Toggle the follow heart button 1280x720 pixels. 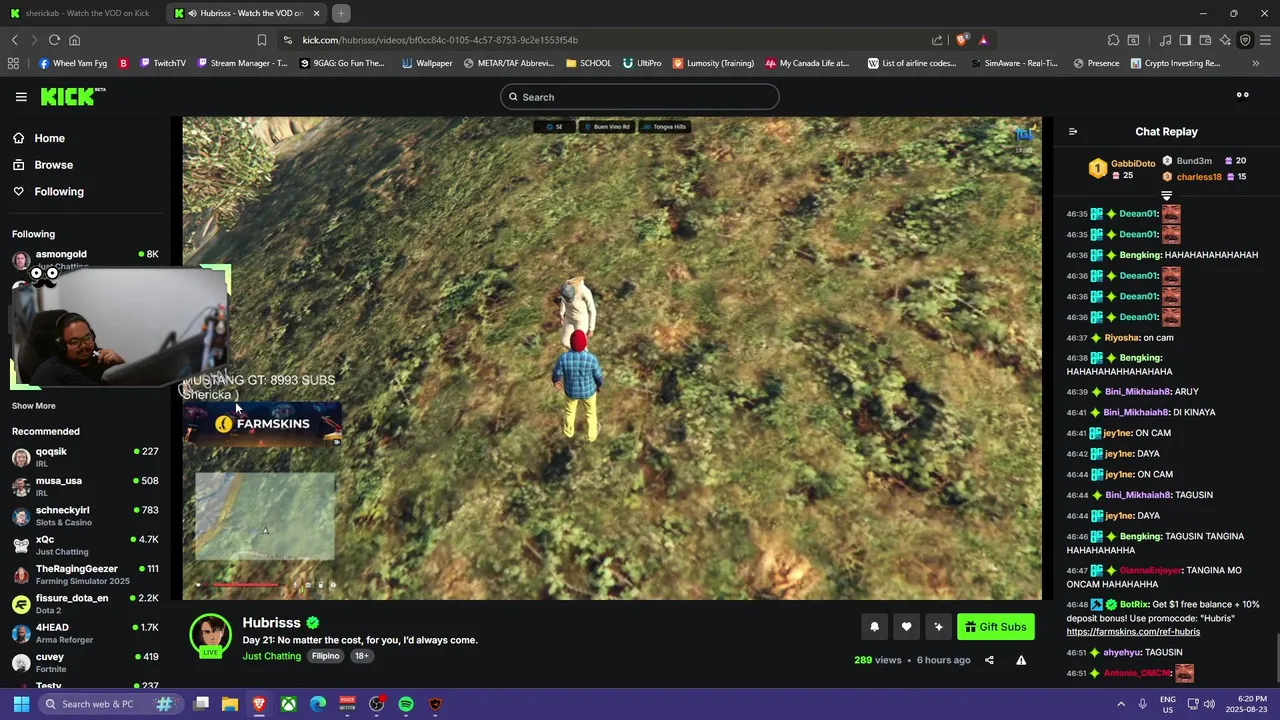pos(906,627)
